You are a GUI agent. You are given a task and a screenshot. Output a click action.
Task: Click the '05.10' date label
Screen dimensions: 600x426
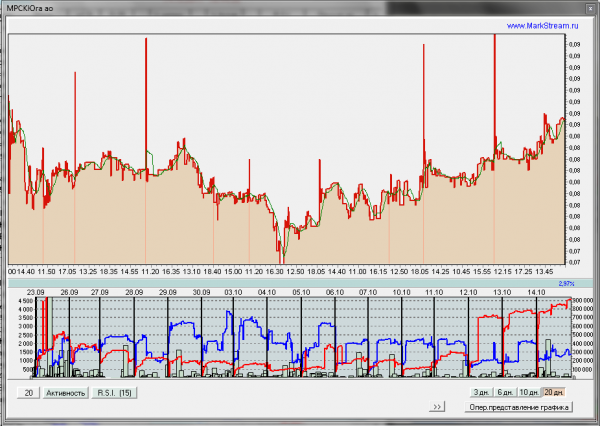coord(301,292)
